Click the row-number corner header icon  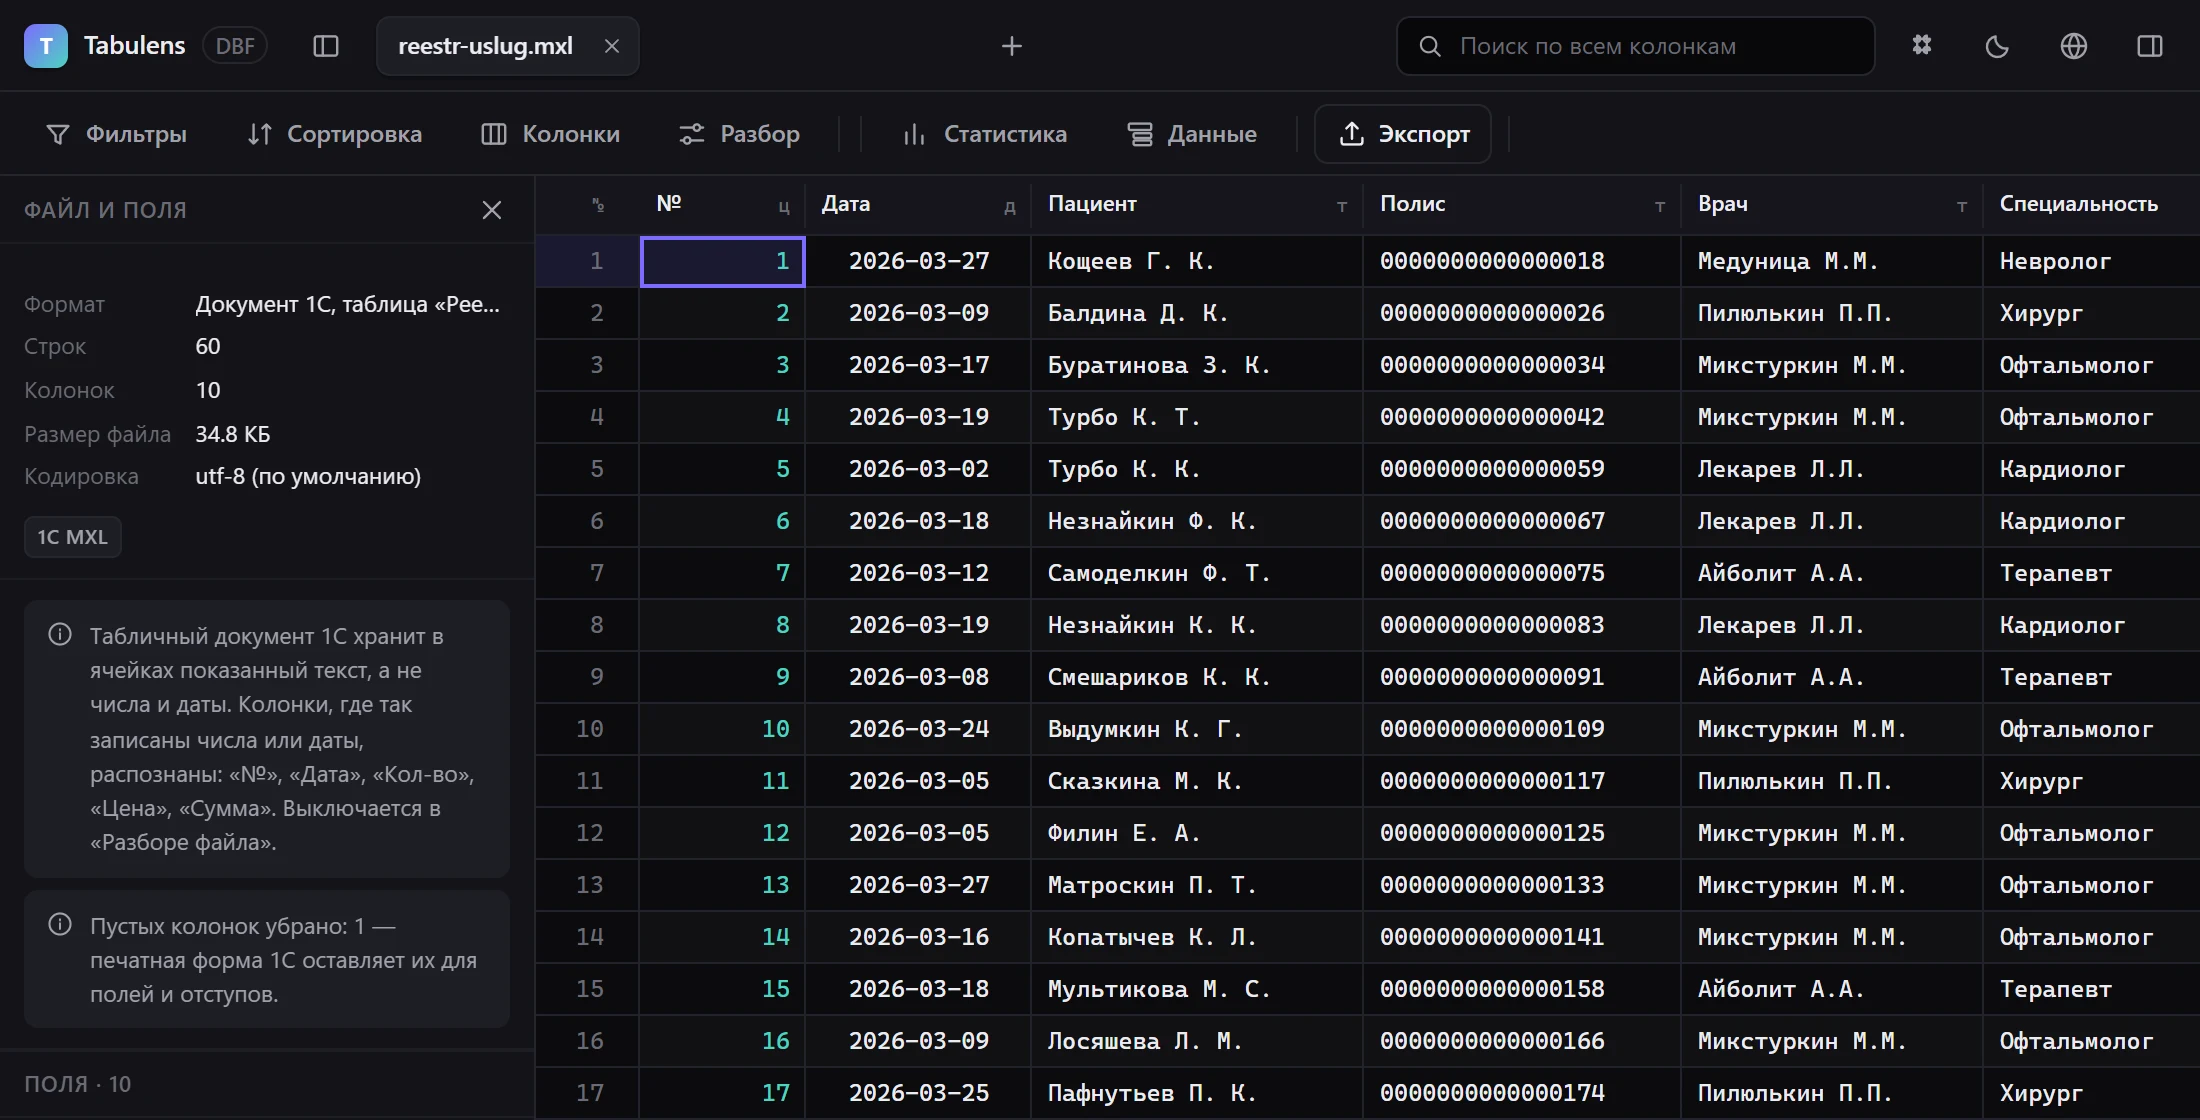tap(598, 205)
